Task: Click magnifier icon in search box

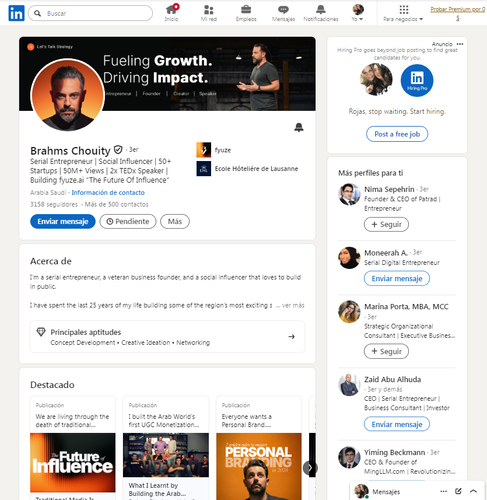Action: 38,13
